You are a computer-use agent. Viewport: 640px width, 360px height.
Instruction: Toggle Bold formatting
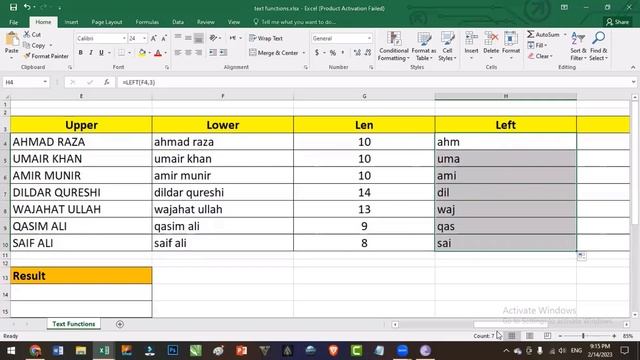(80, 53)
